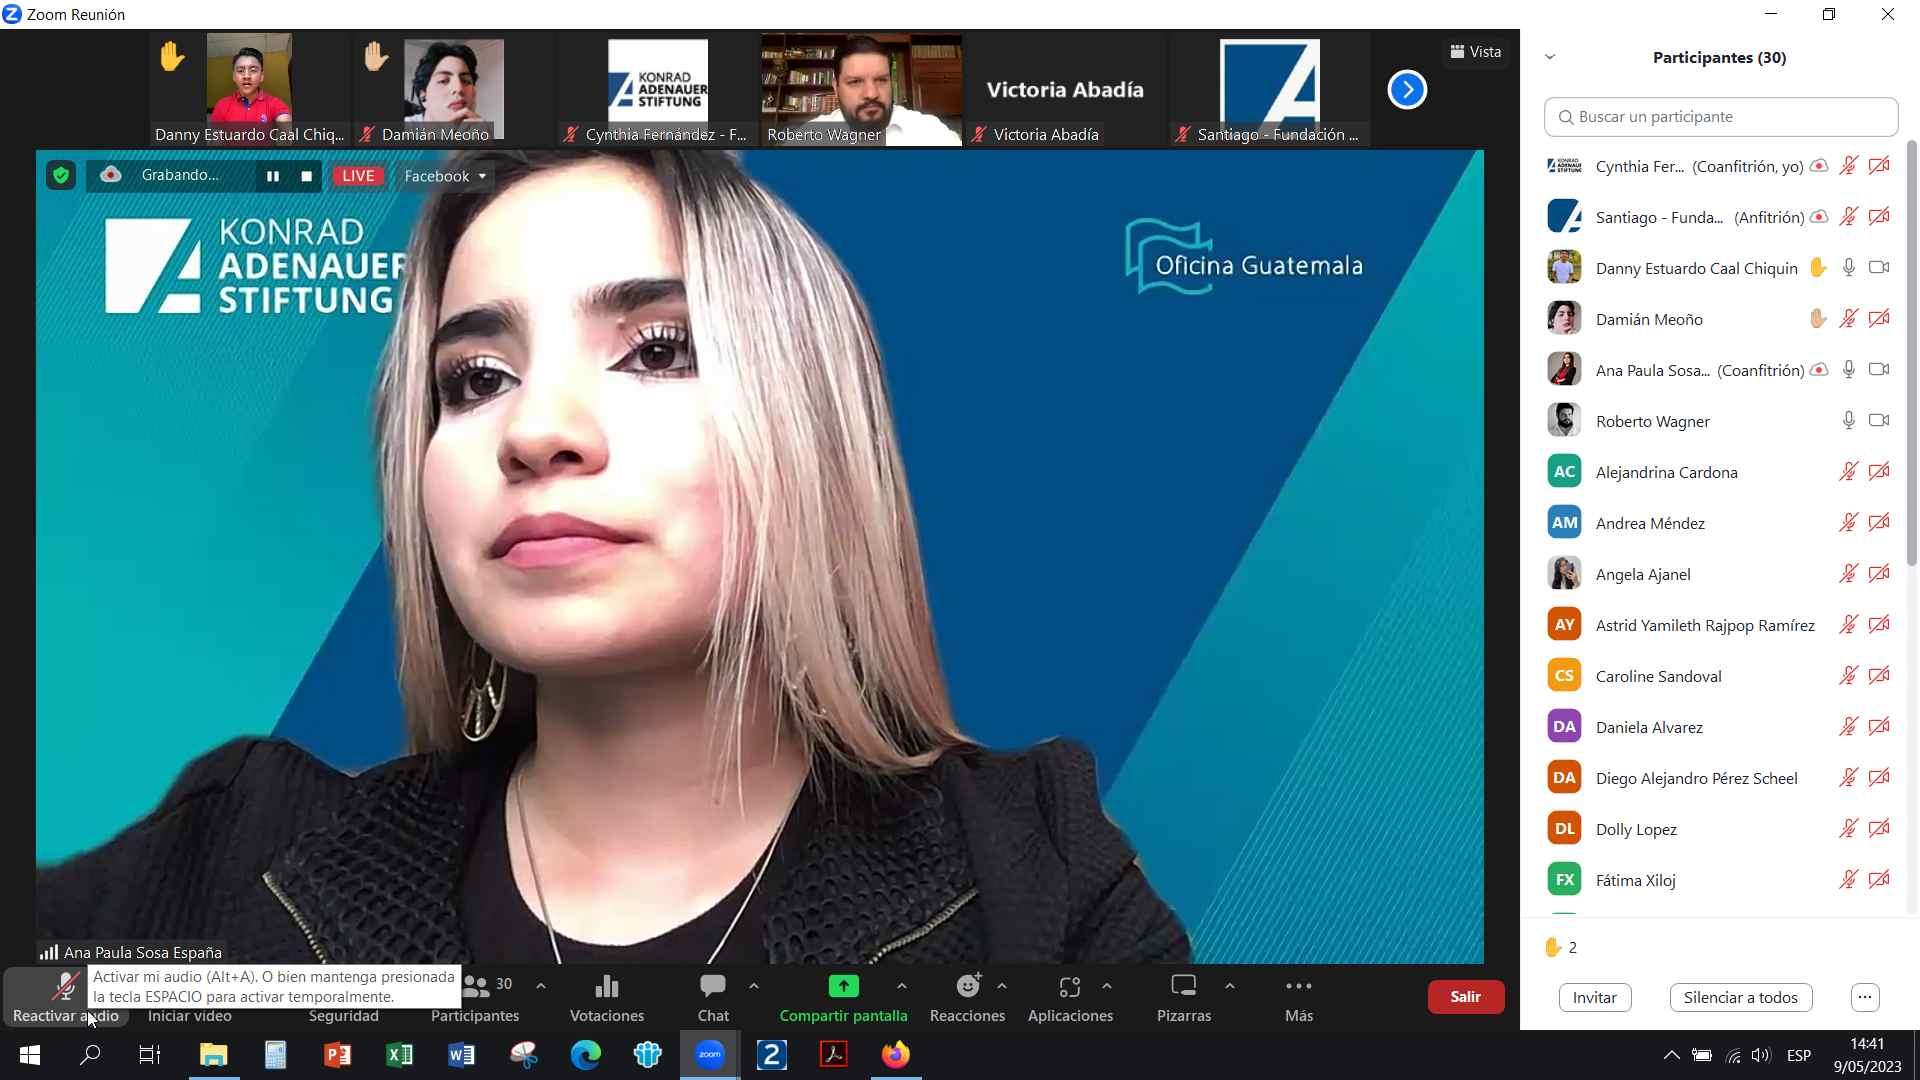Image resolution: width=1920 pixels, height=1080 pixels.
Task: Collapse the Participantes panel chevron
Action: [x=1550, y=57]
